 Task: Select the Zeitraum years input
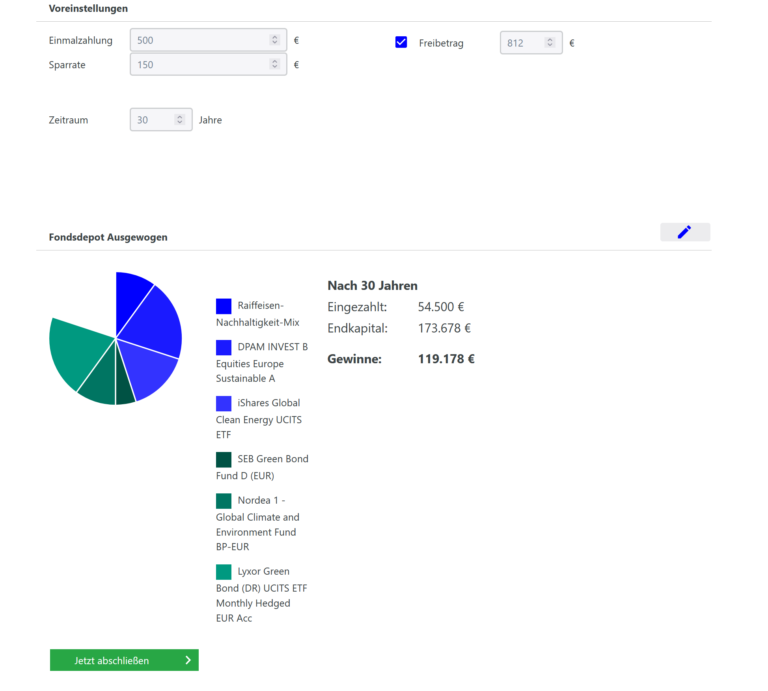point(152,120)
